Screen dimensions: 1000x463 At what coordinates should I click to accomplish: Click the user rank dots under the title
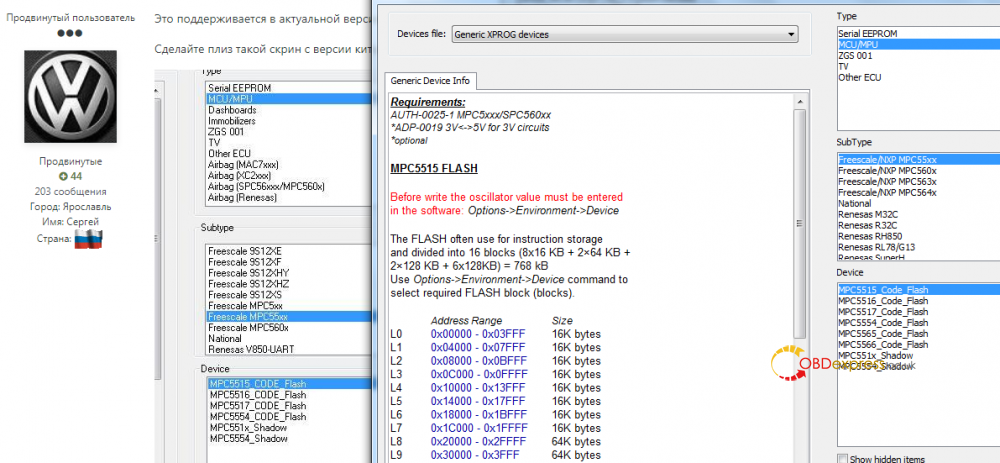(x=70, y=33)
